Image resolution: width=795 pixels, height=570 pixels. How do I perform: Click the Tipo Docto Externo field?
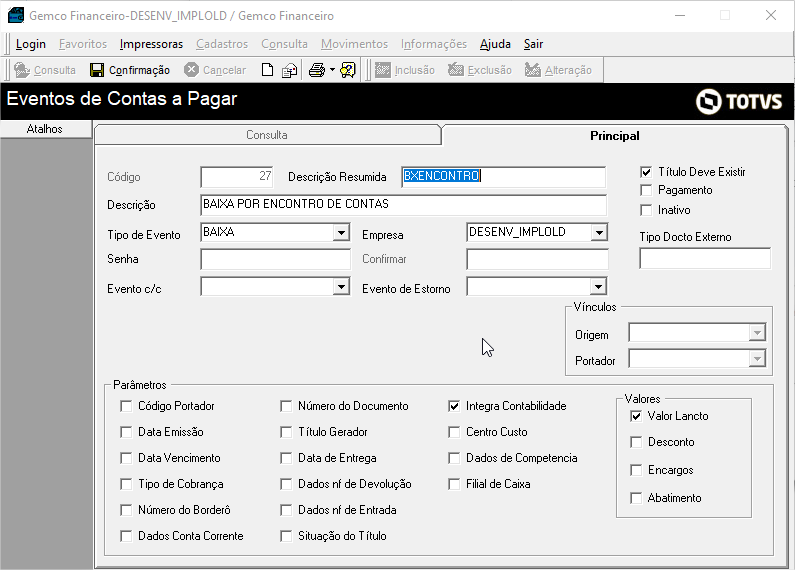point(705,258)
